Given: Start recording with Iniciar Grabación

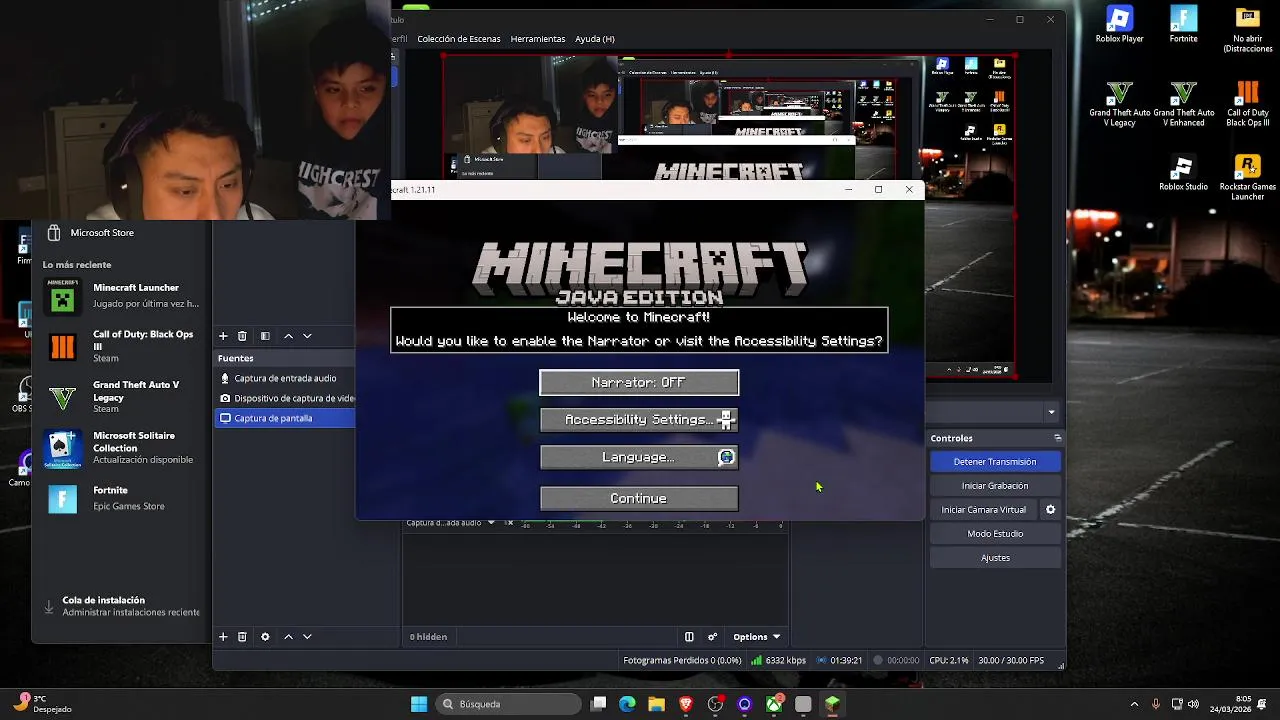Looking at the screenshot, I should pyautogui.click(x=995, y=486).
